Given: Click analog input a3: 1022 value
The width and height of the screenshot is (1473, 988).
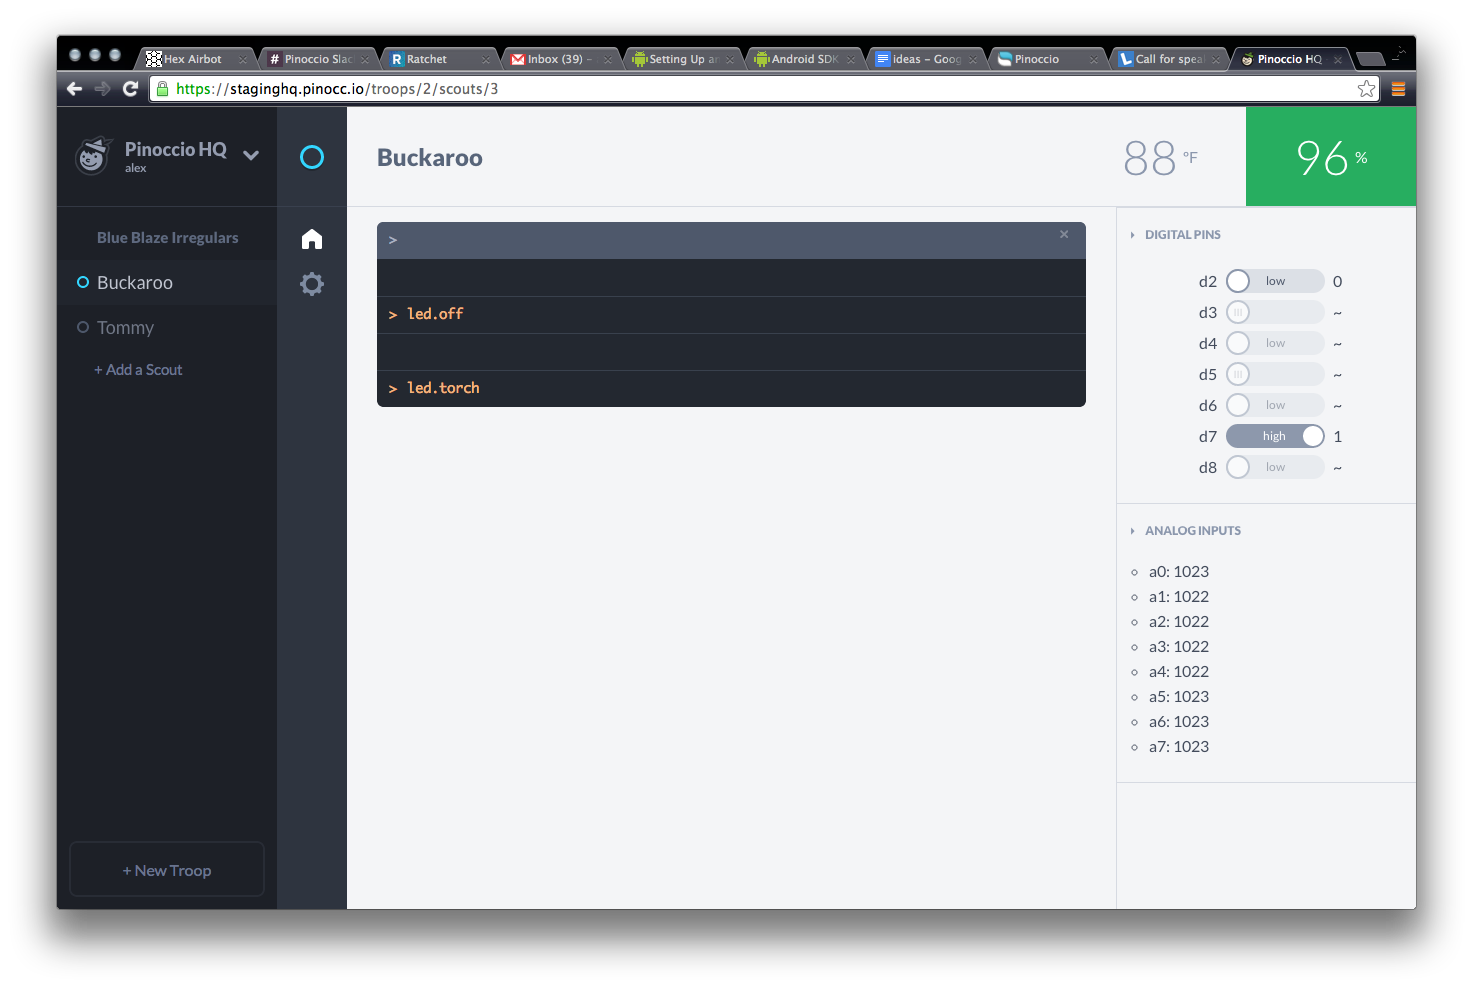Looking at the screenshot, I should pos(1179,647).
